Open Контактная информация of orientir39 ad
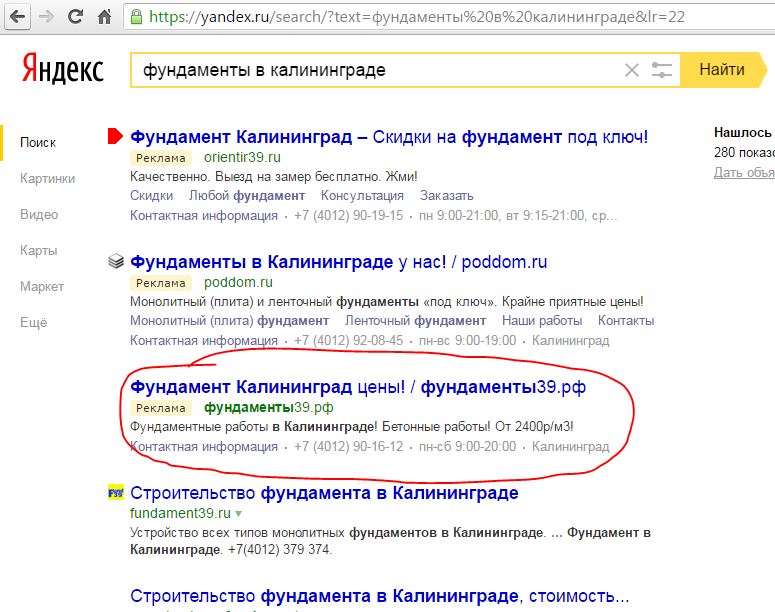 (x=204, y=216)
